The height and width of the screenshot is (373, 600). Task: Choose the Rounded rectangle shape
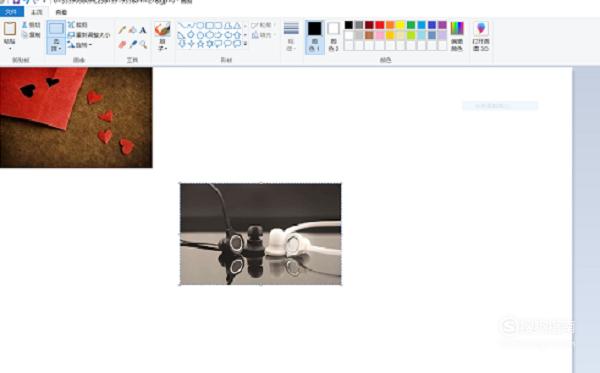[x=218, y=26]
